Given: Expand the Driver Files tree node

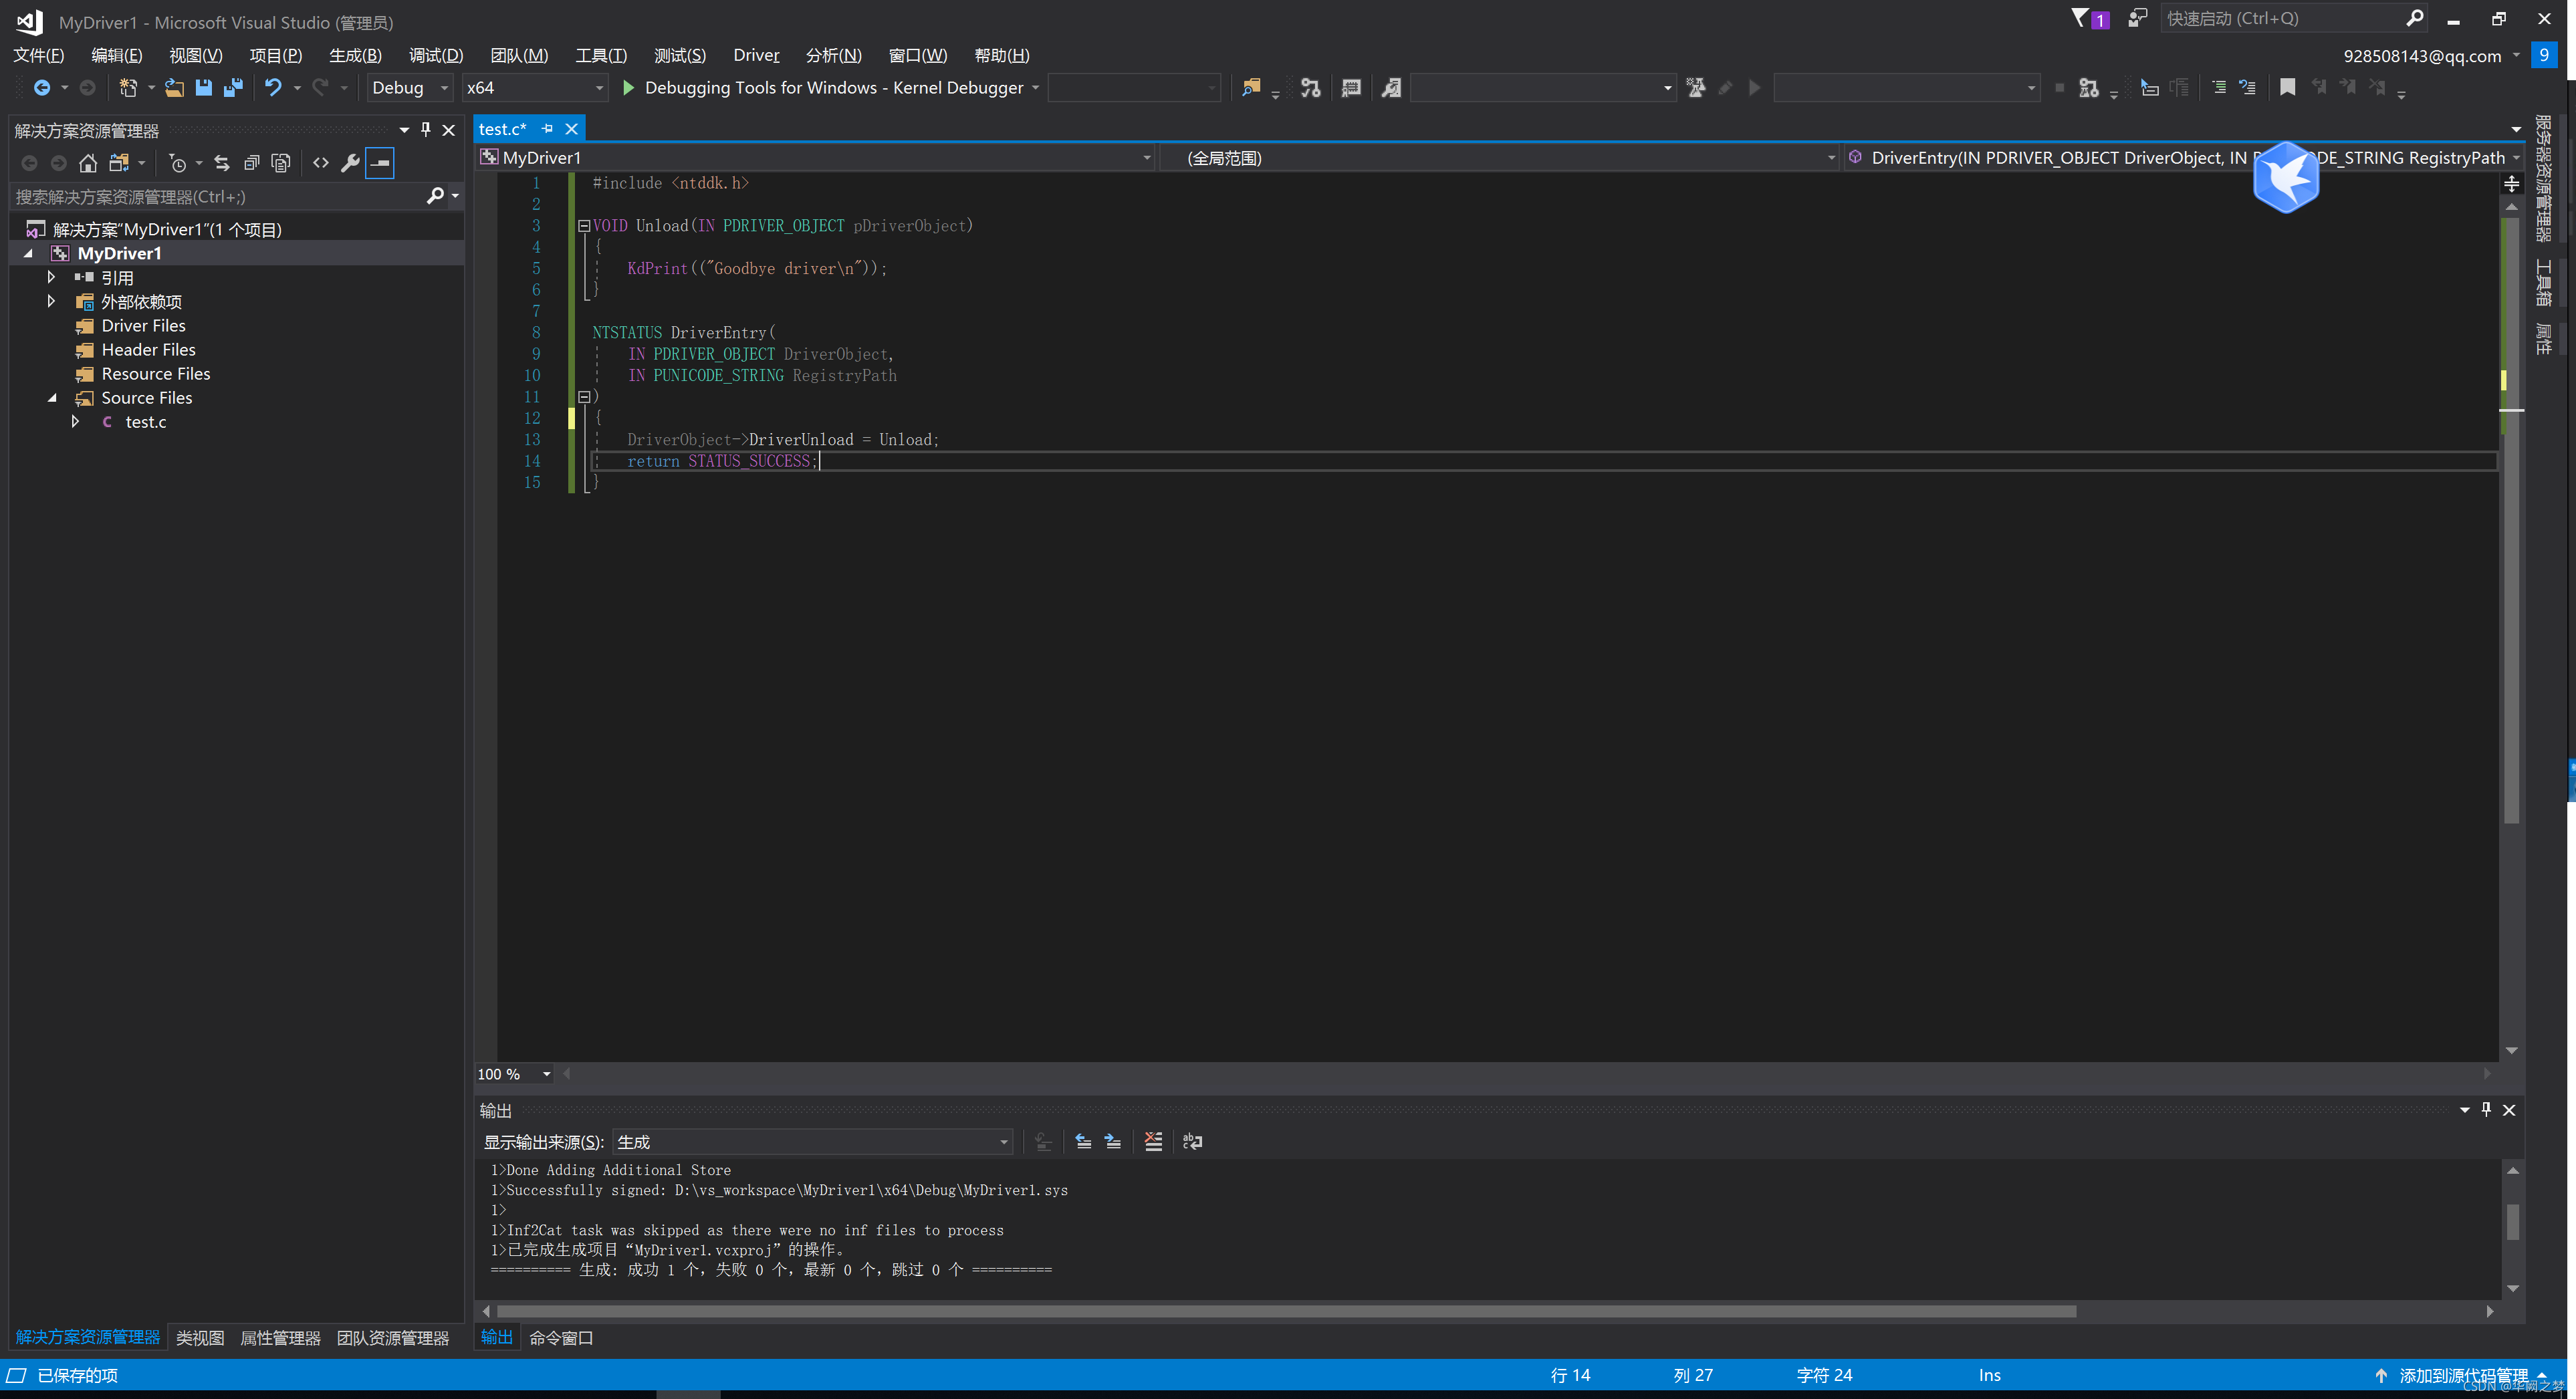Looking at the screenshot, I should coord(51,326).
